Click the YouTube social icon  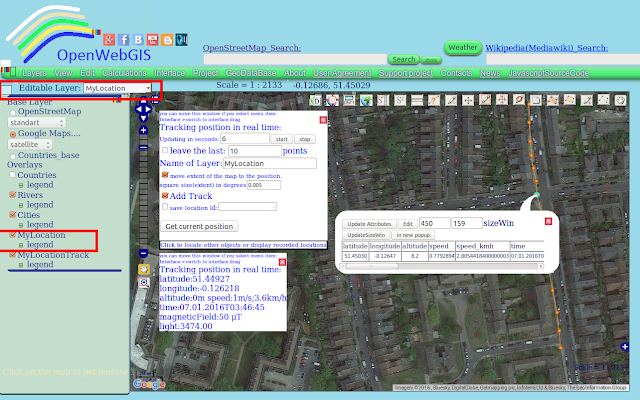click(152, 40)
